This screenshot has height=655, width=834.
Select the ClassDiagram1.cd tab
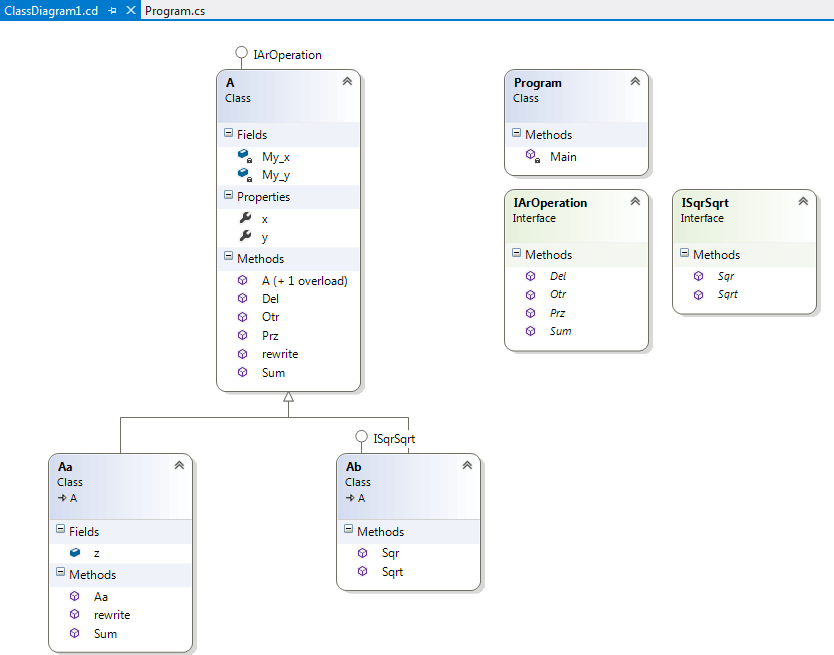51,11
